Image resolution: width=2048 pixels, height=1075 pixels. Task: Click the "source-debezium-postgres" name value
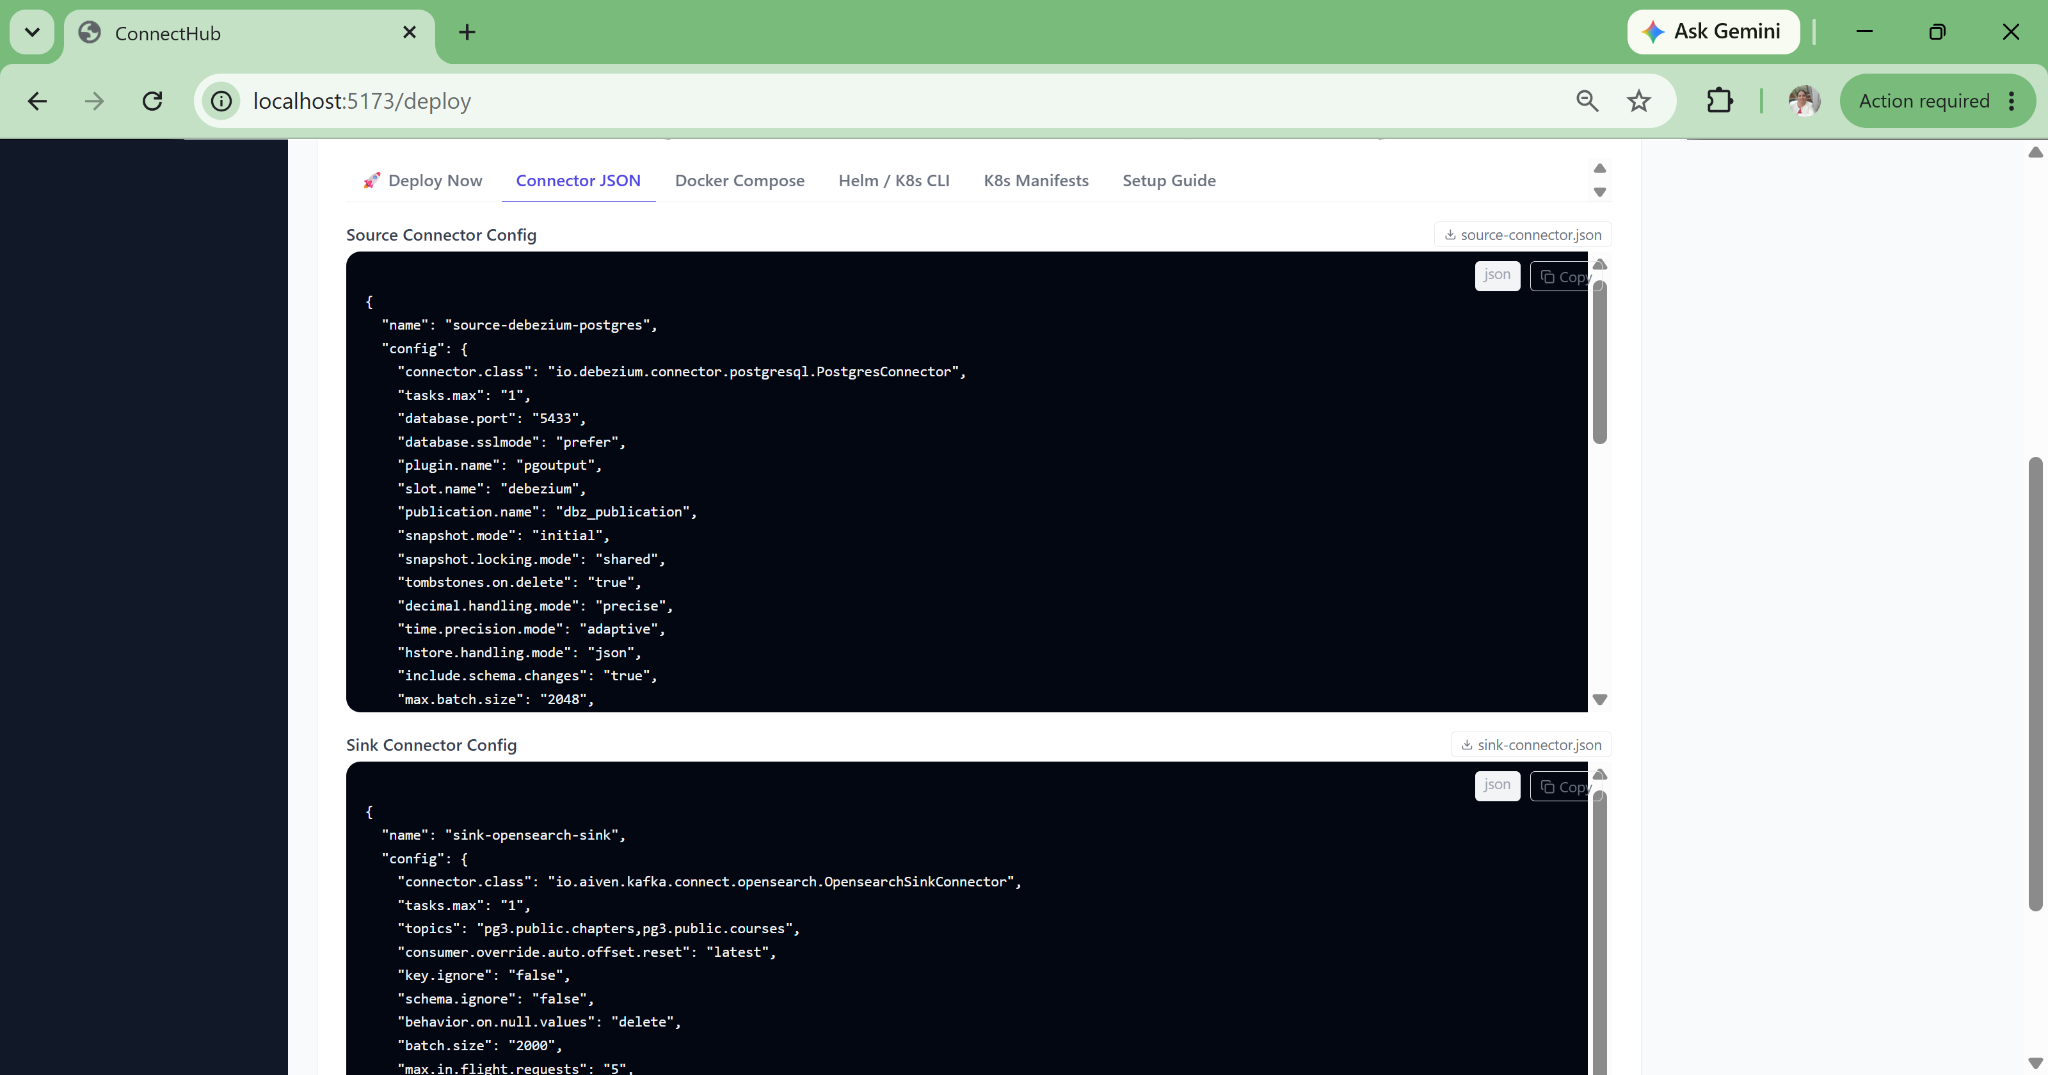pyautogui.click(x=547, y=325)
